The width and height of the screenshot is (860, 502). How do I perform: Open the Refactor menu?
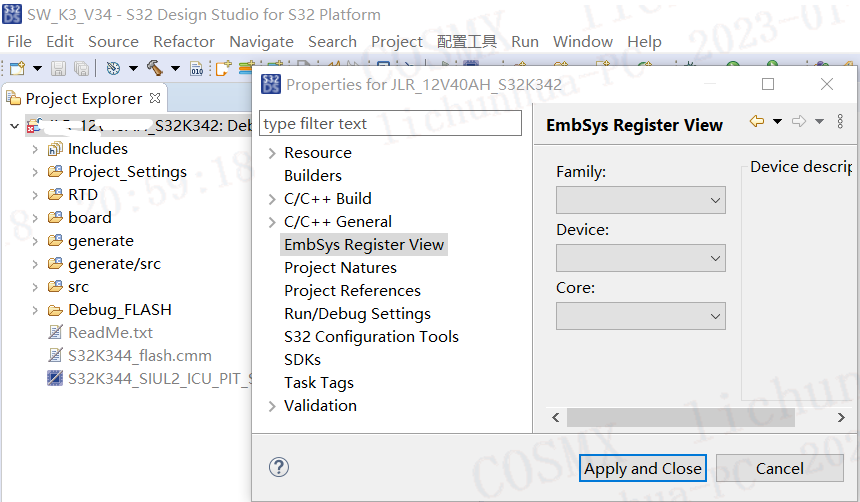point(184,41)
